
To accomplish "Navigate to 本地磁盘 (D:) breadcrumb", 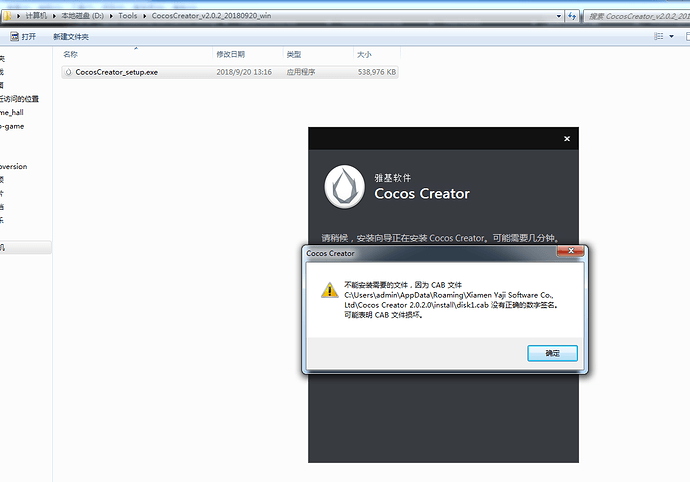I will (x=82, y=16).
